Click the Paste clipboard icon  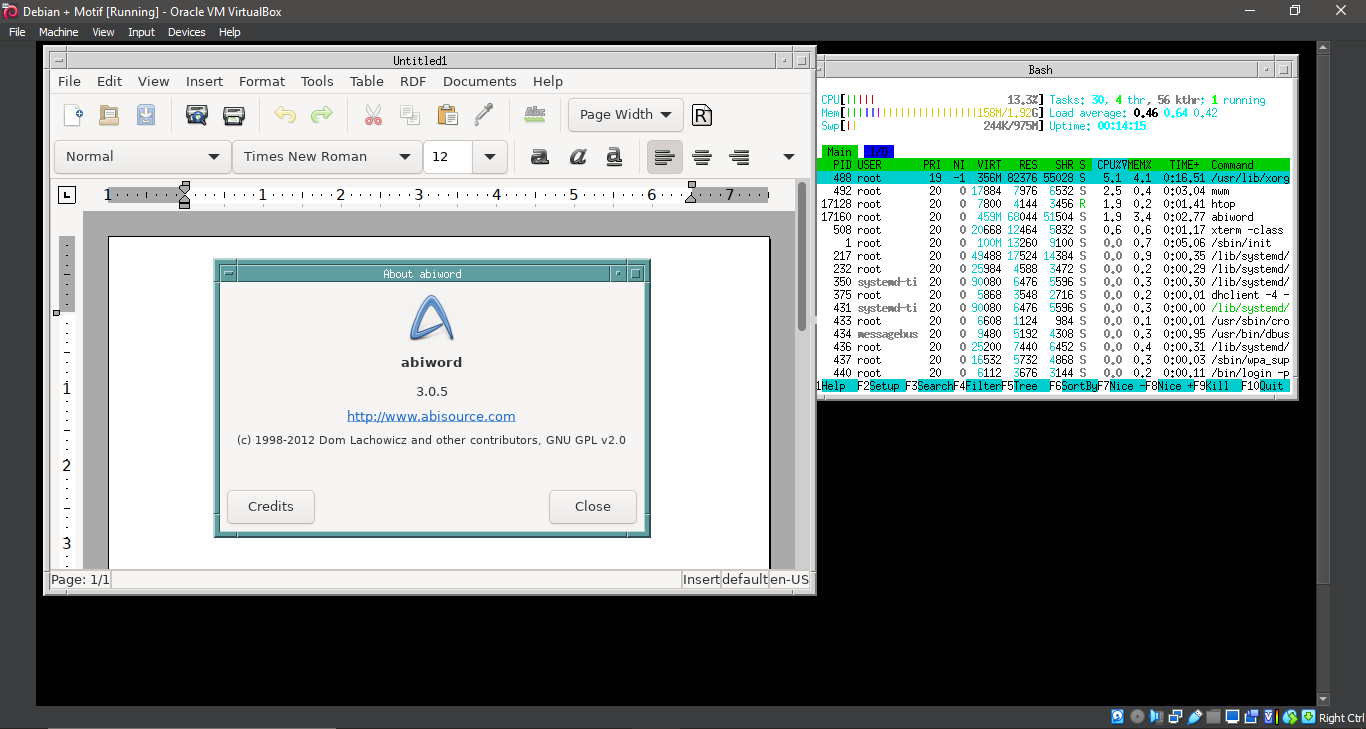[446, 115]
